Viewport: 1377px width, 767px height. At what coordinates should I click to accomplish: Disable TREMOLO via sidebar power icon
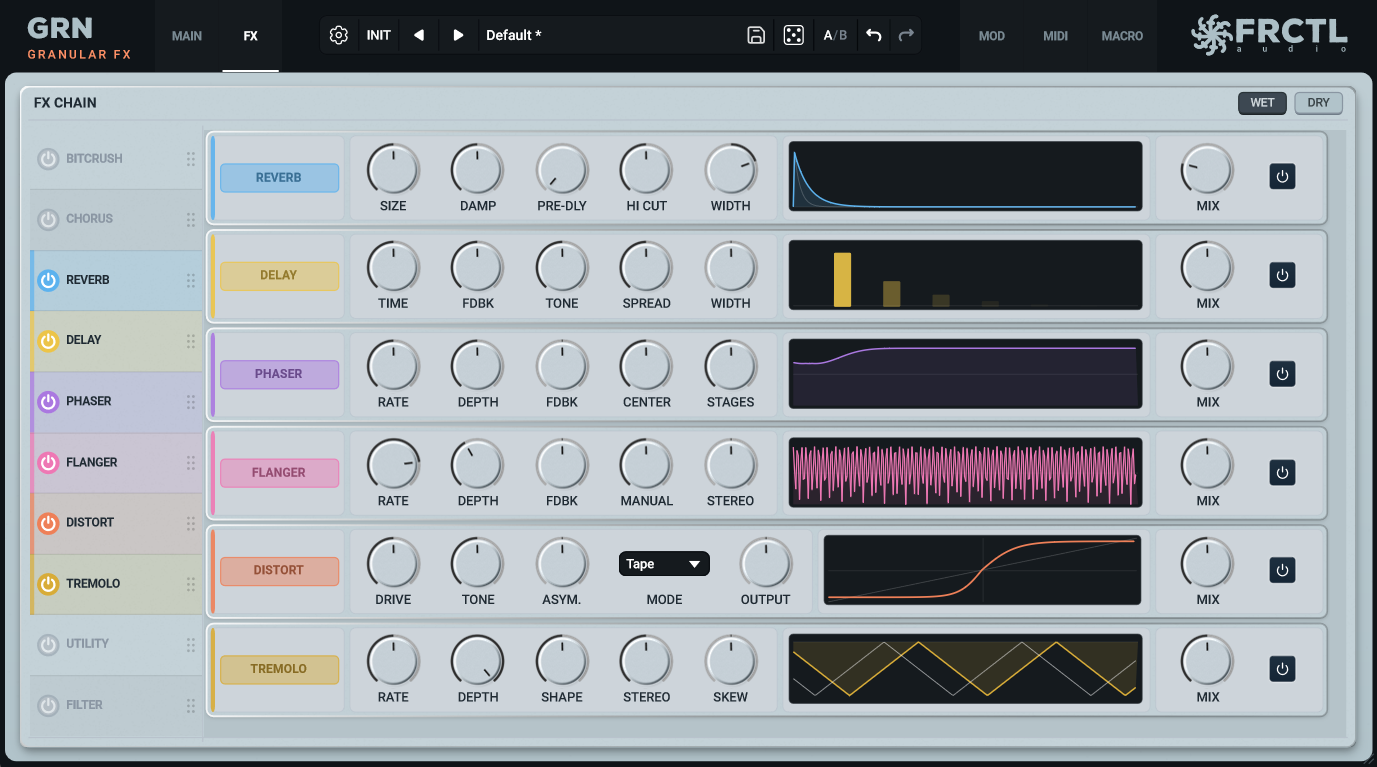pos(48,584)
